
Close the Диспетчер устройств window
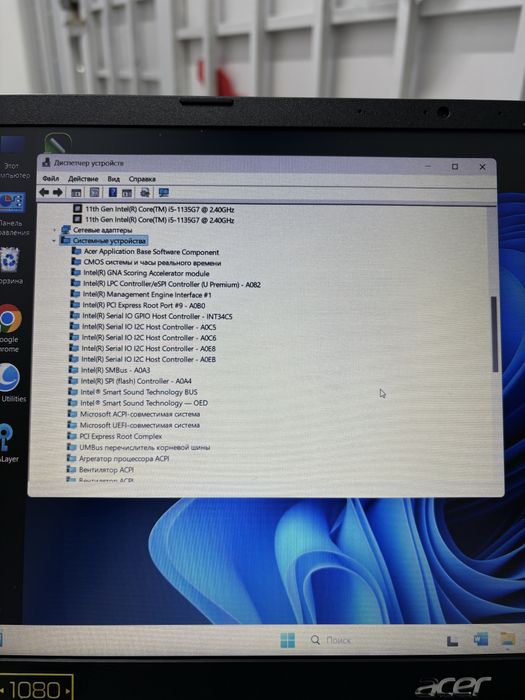[x=482, y=167]
